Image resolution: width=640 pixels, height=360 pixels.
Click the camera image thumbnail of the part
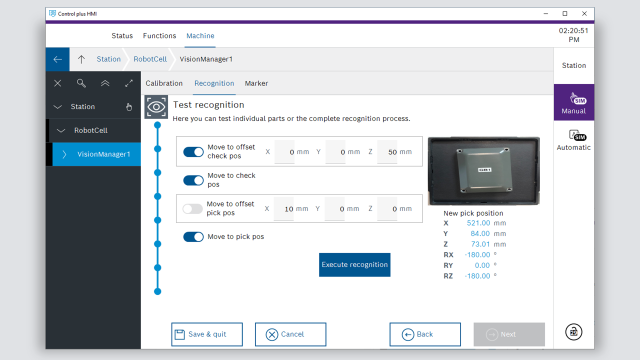(x=484, y=171)
